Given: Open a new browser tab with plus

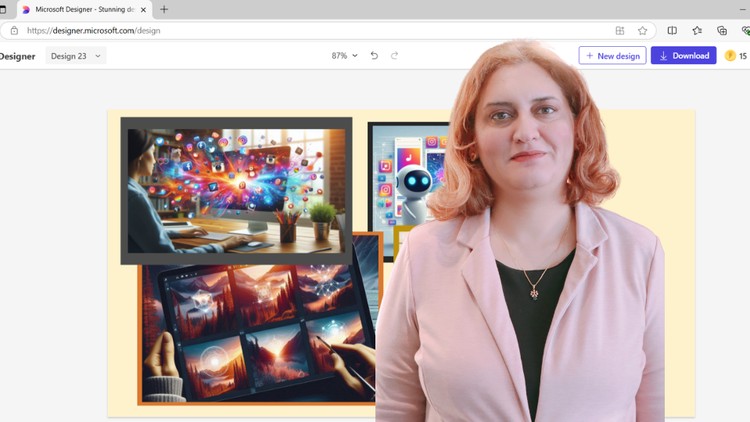Looking at the screenshot, I should [164, 9].
